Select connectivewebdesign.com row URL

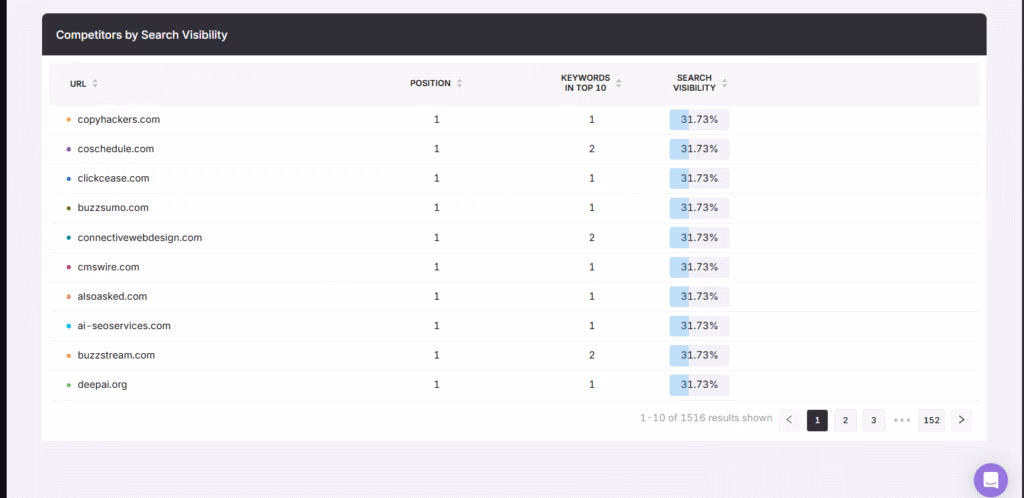coord(139,238)
